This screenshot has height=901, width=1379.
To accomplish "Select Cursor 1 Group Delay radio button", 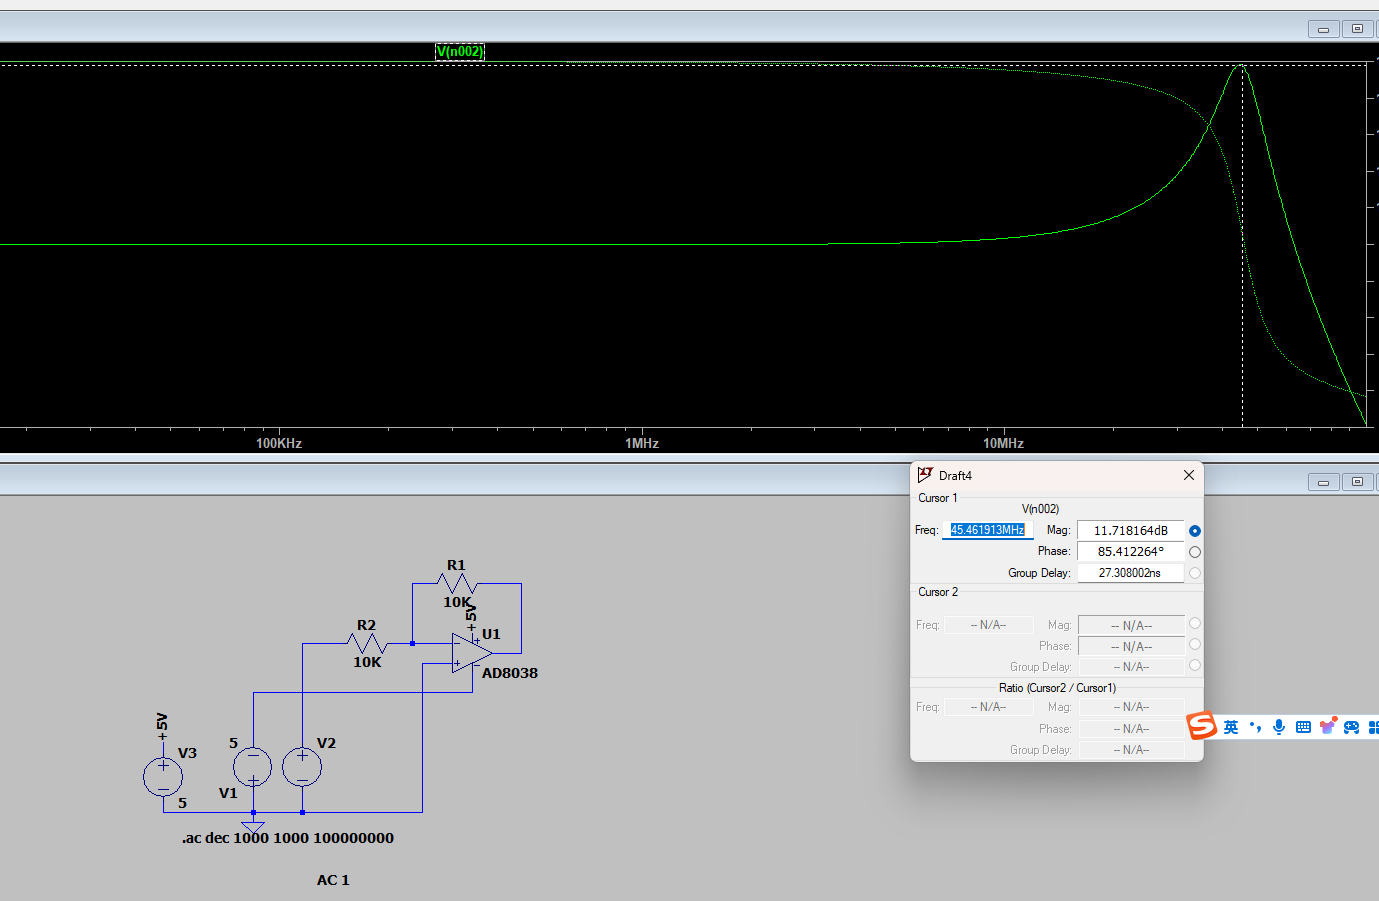I will (x=1194, y=573).
